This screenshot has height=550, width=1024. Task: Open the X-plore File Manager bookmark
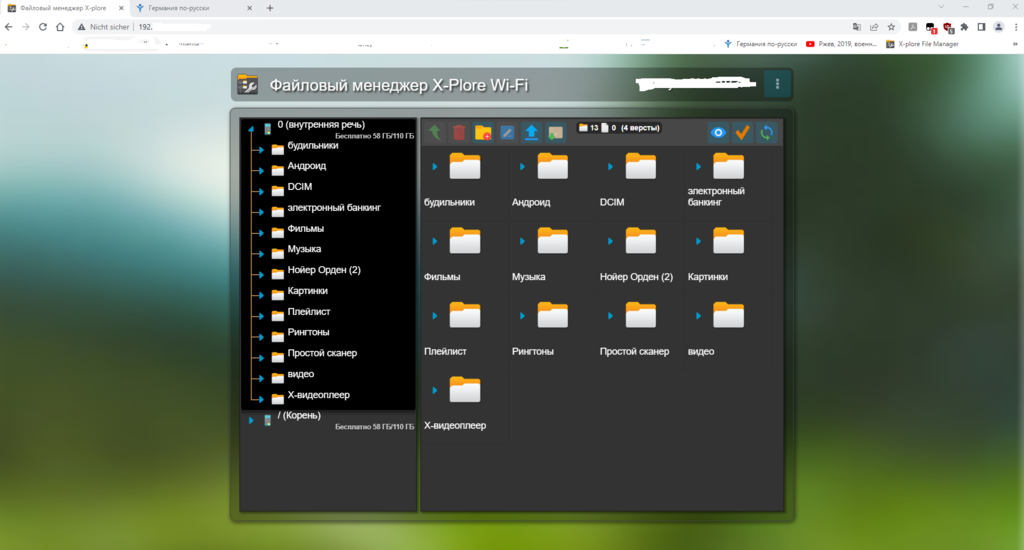tap(922, 44)
